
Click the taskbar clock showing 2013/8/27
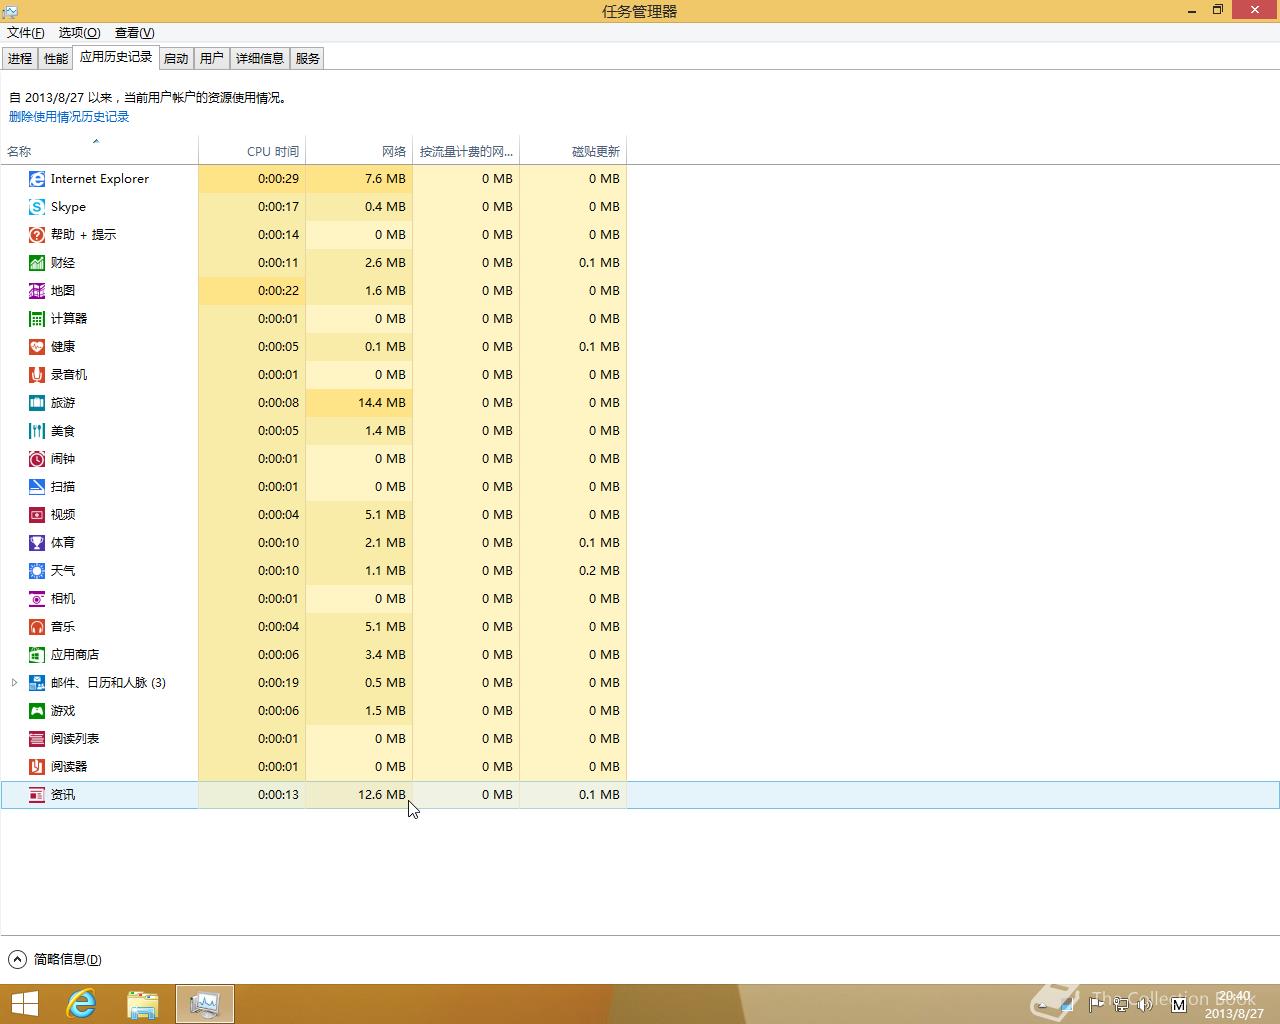pyautogui.click(x=1235, y=1004)
